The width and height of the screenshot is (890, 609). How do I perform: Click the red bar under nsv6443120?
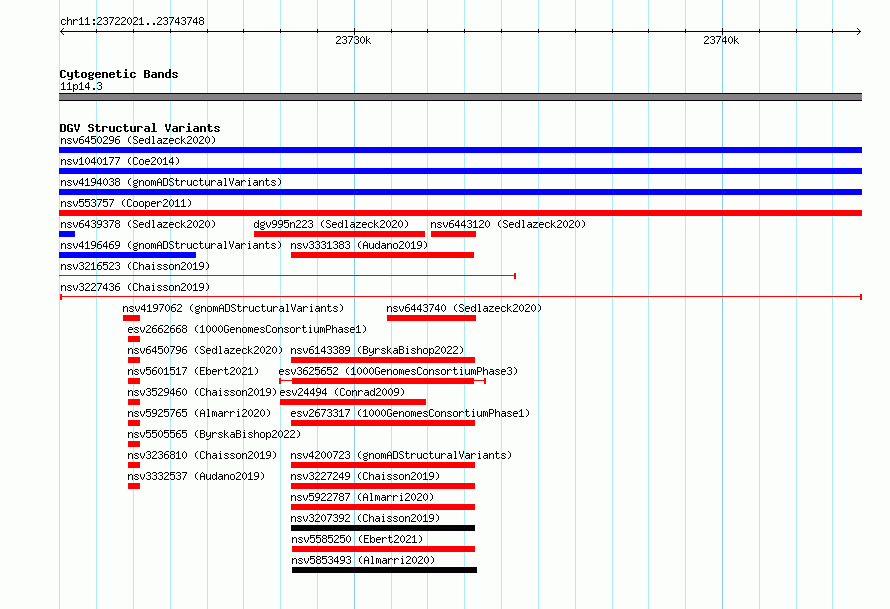point(454,234)
